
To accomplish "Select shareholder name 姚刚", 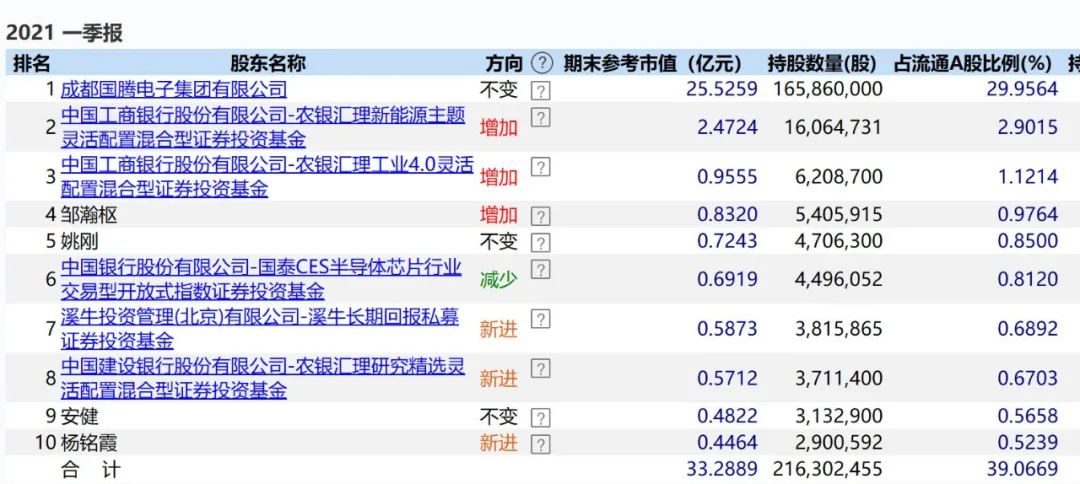I will click(79, 241).
